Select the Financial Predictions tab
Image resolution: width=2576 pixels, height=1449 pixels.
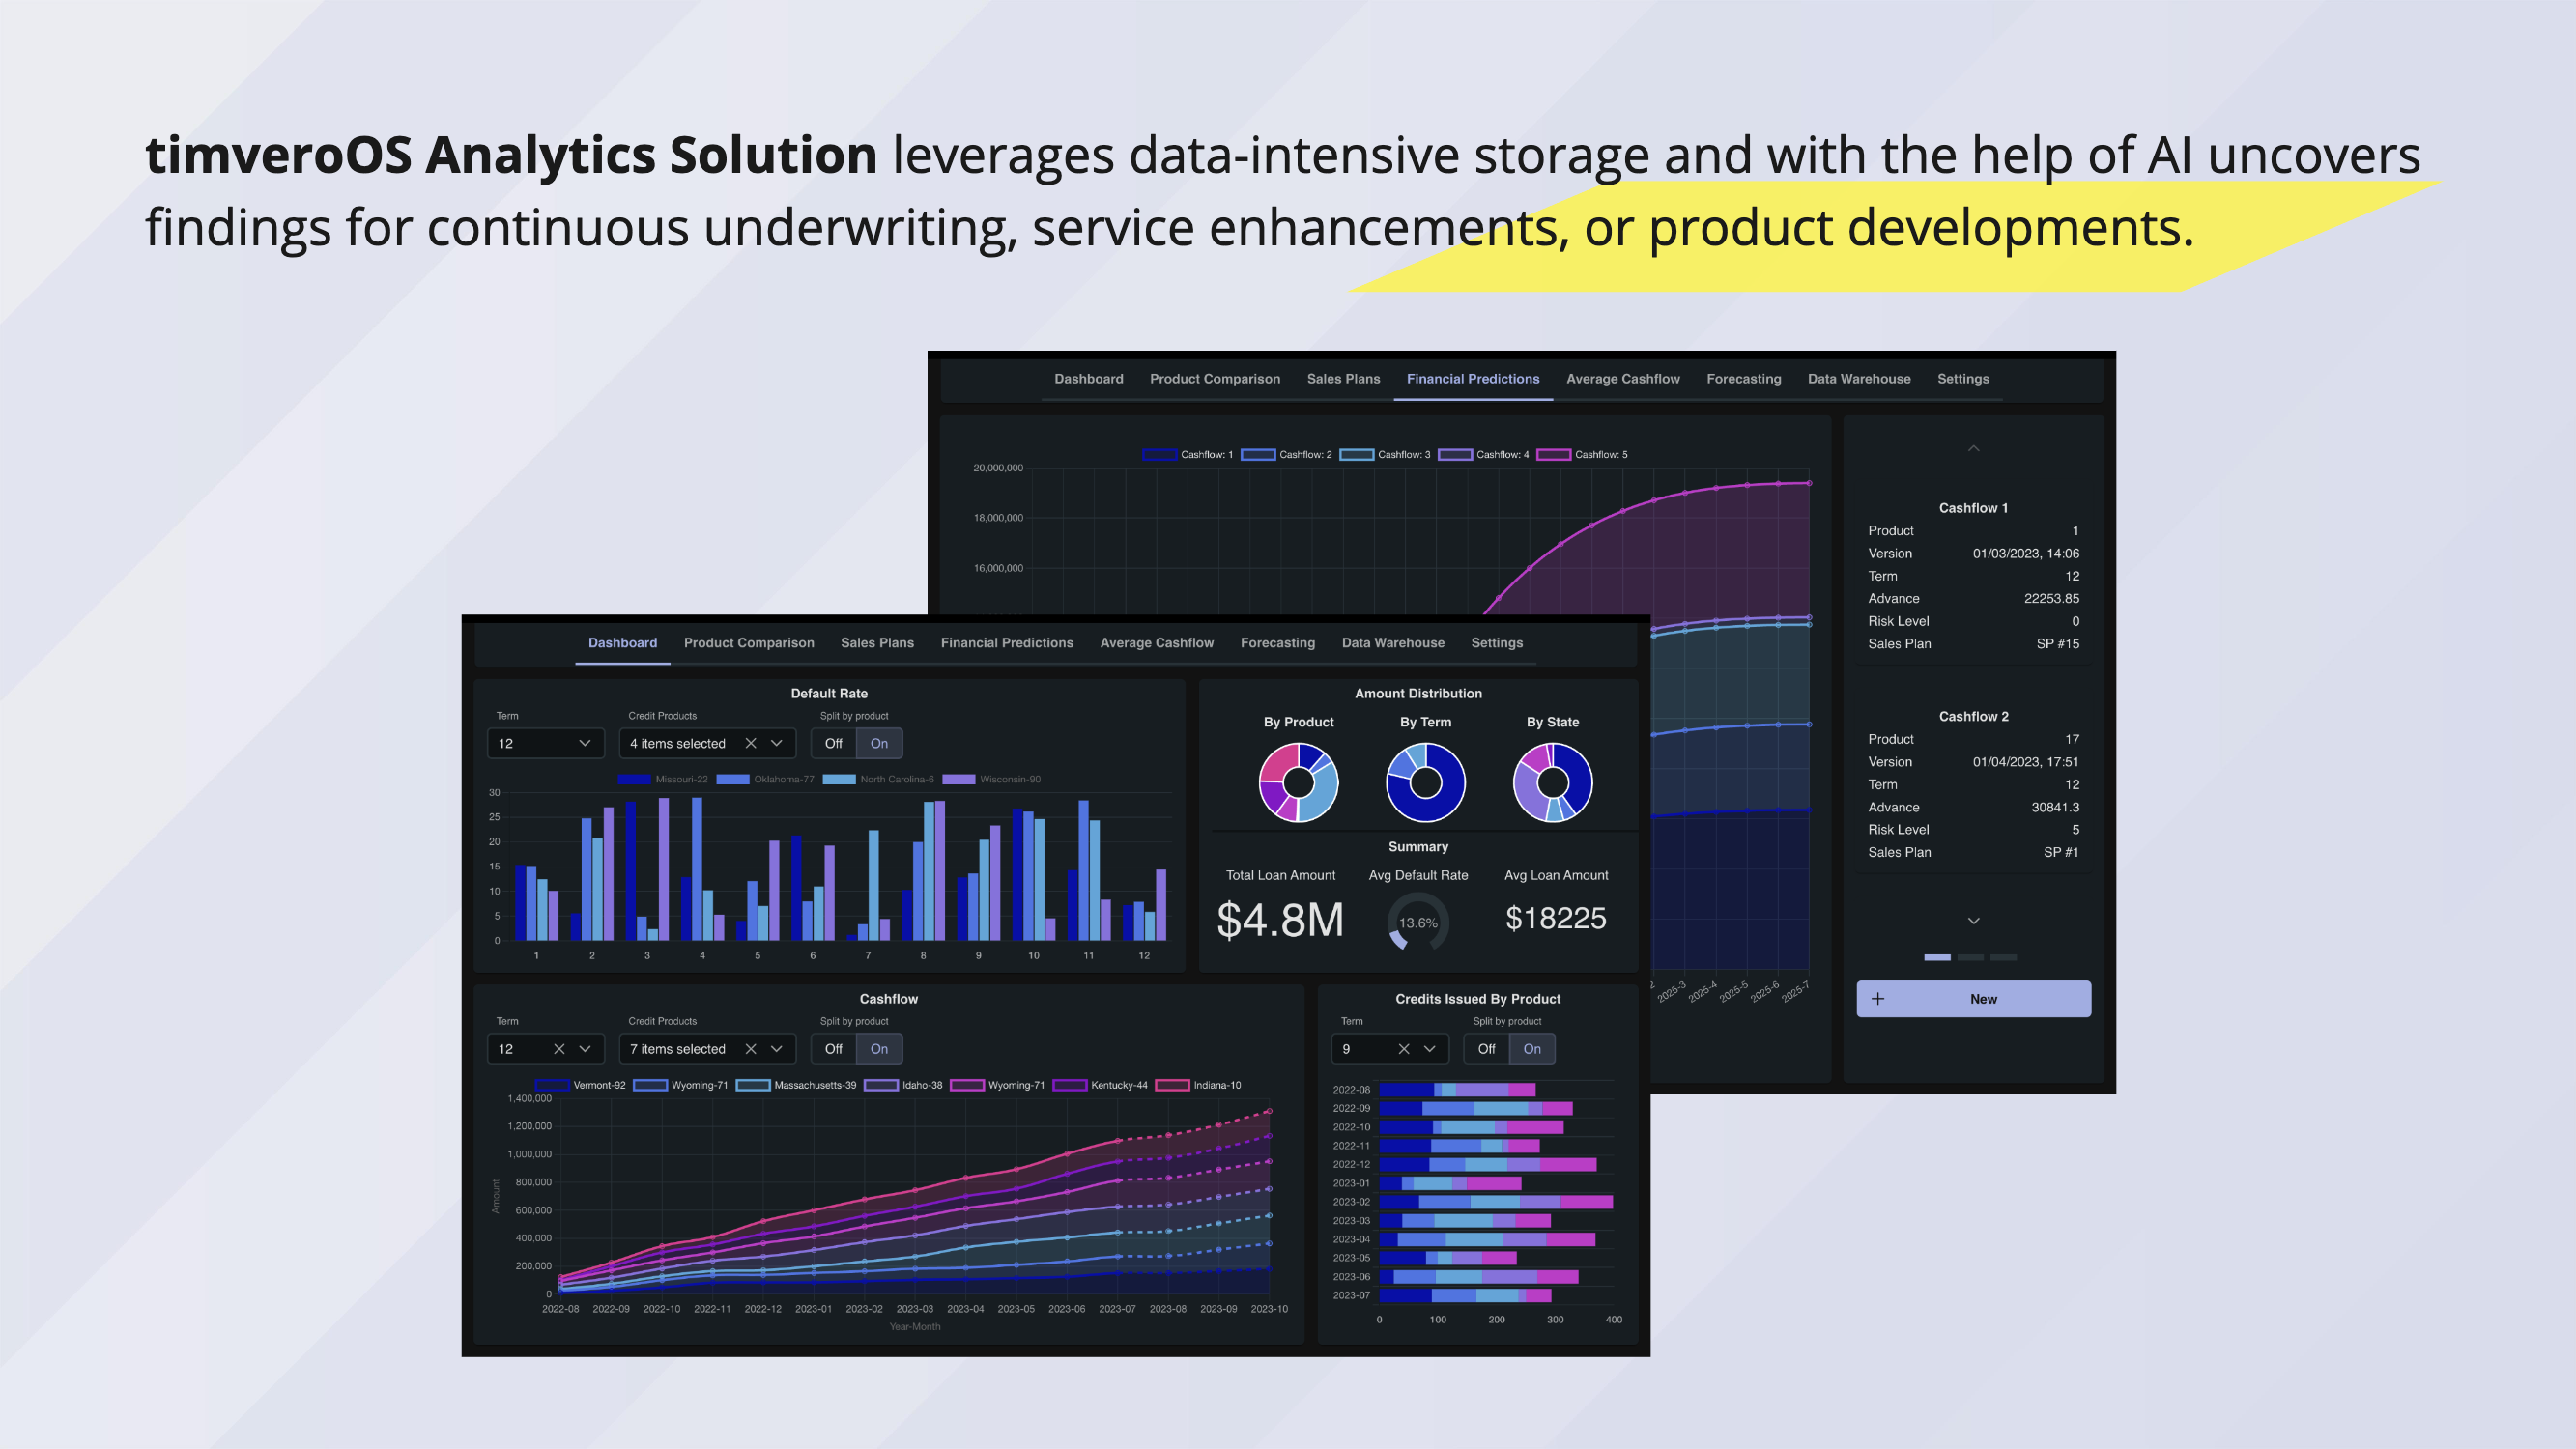[x=1474, y=379]
